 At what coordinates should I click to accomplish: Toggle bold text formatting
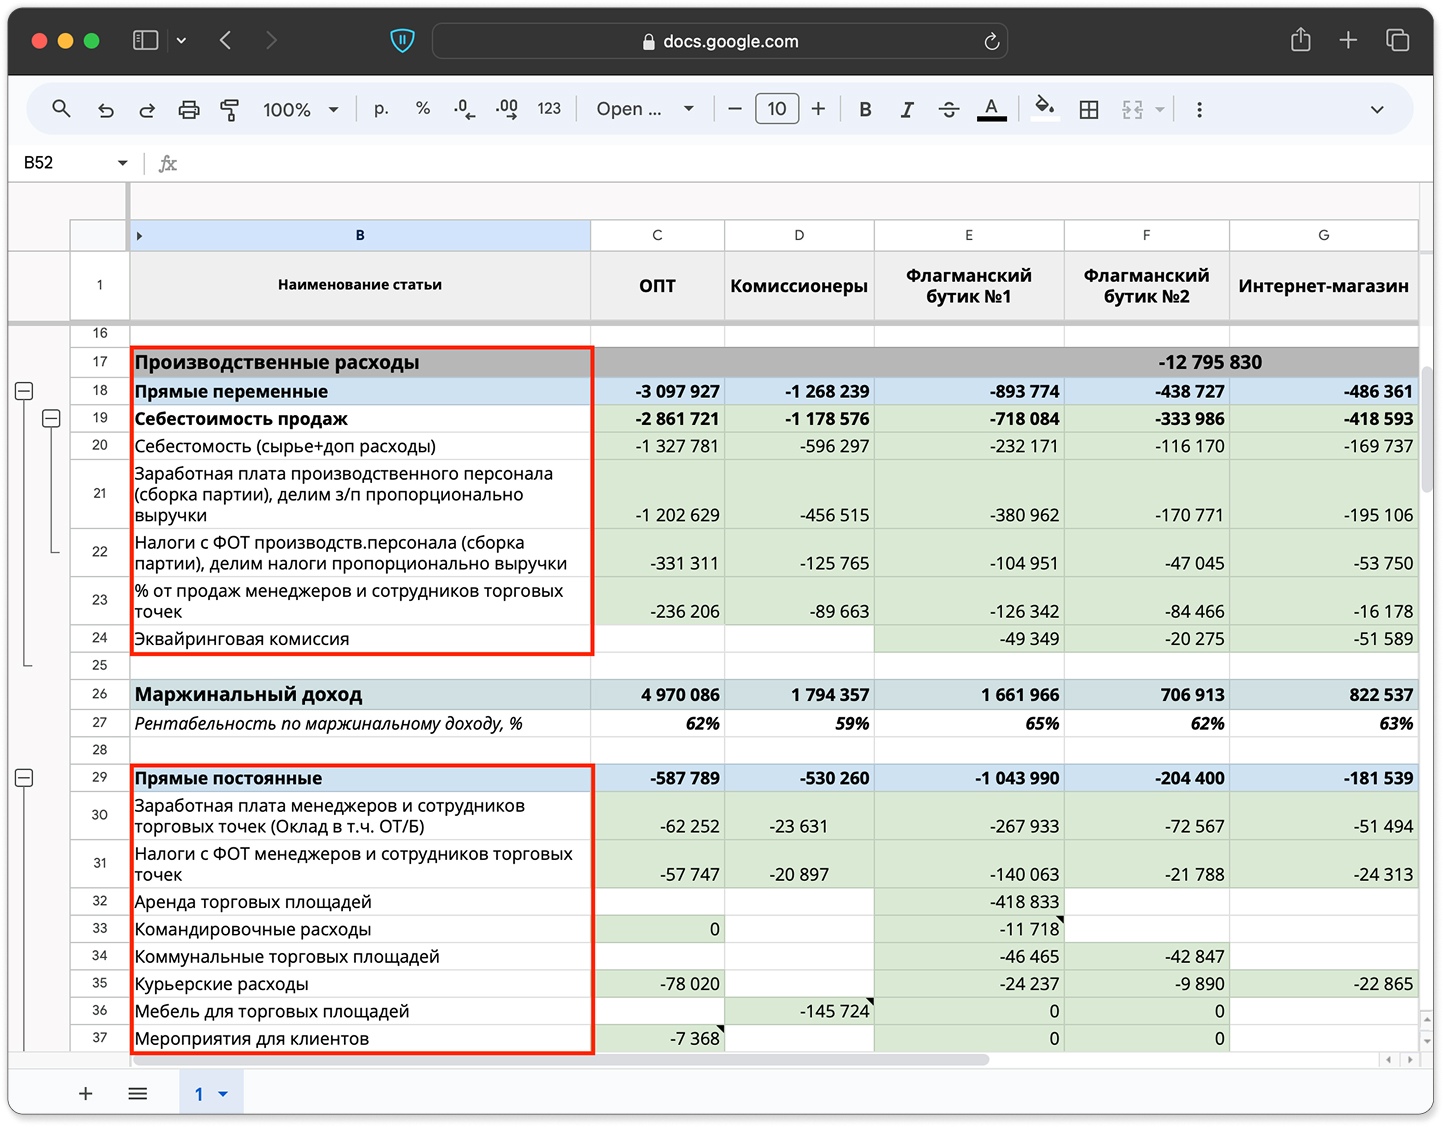click(x=865, y=110)
